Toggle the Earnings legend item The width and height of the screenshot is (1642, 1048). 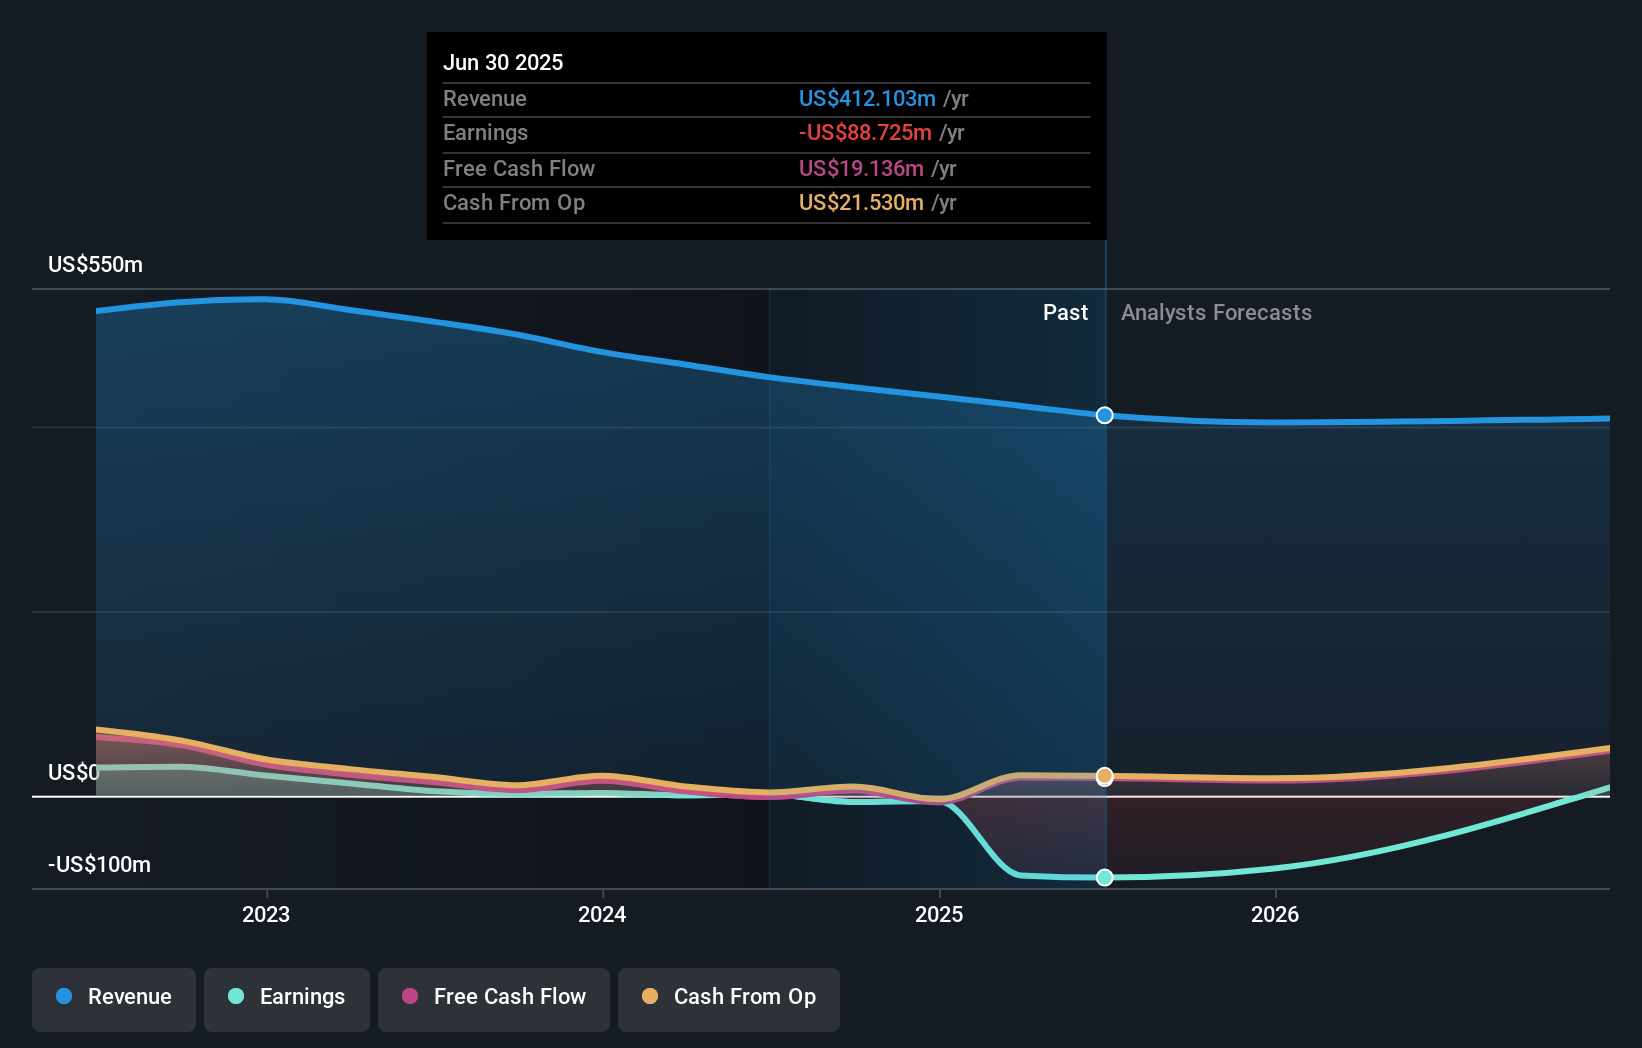286,997
